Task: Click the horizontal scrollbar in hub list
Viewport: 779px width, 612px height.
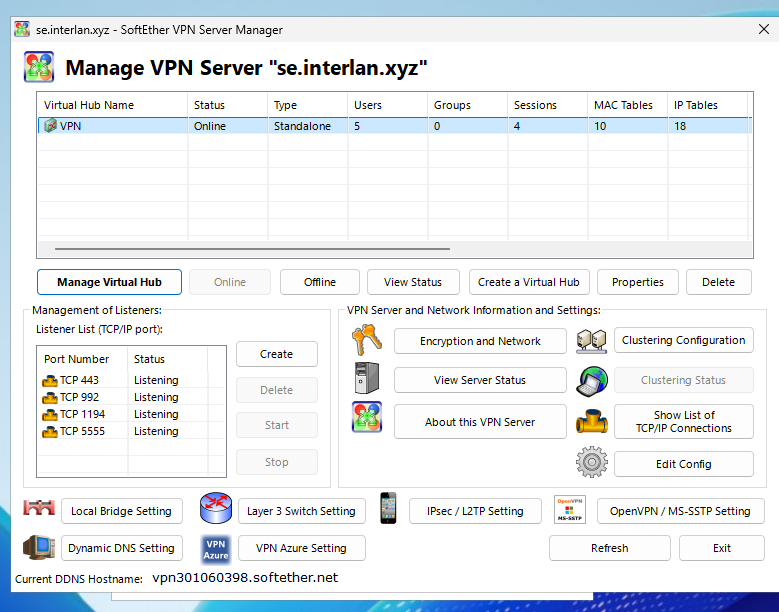Action: pyautogui.click(x=252, y=249)
